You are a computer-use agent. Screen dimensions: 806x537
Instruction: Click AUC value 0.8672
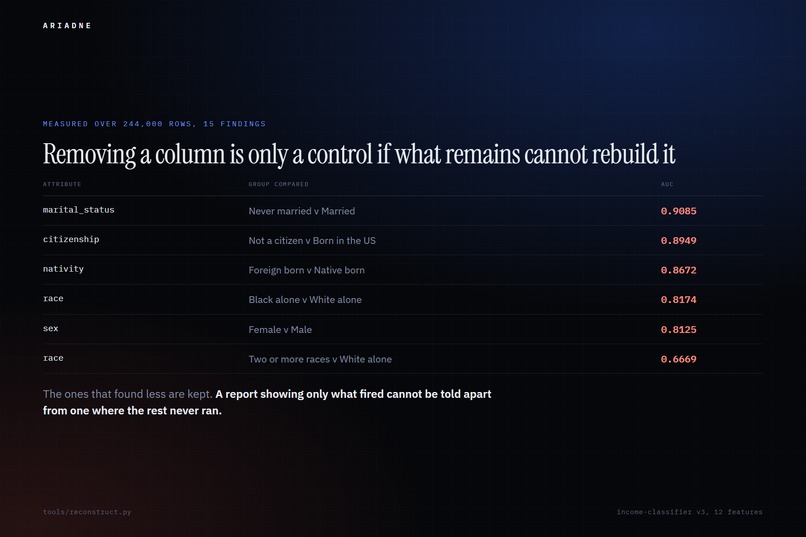point(679,270)
